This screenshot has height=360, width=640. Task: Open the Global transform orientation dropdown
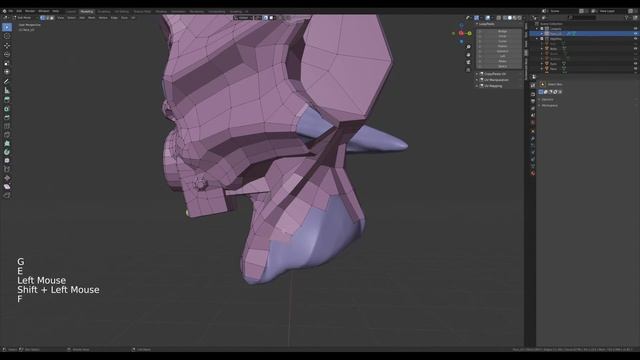[x=243, y=18]
